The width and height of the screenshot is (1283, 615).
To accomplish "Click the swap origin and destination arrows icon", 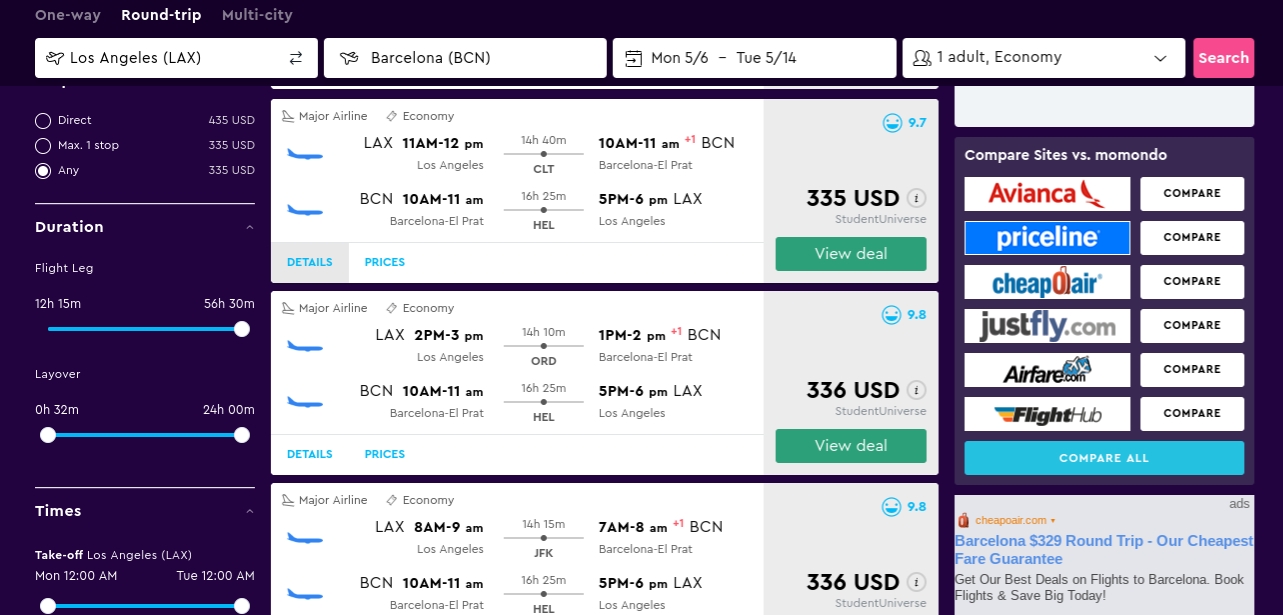I will pos(296,58).
